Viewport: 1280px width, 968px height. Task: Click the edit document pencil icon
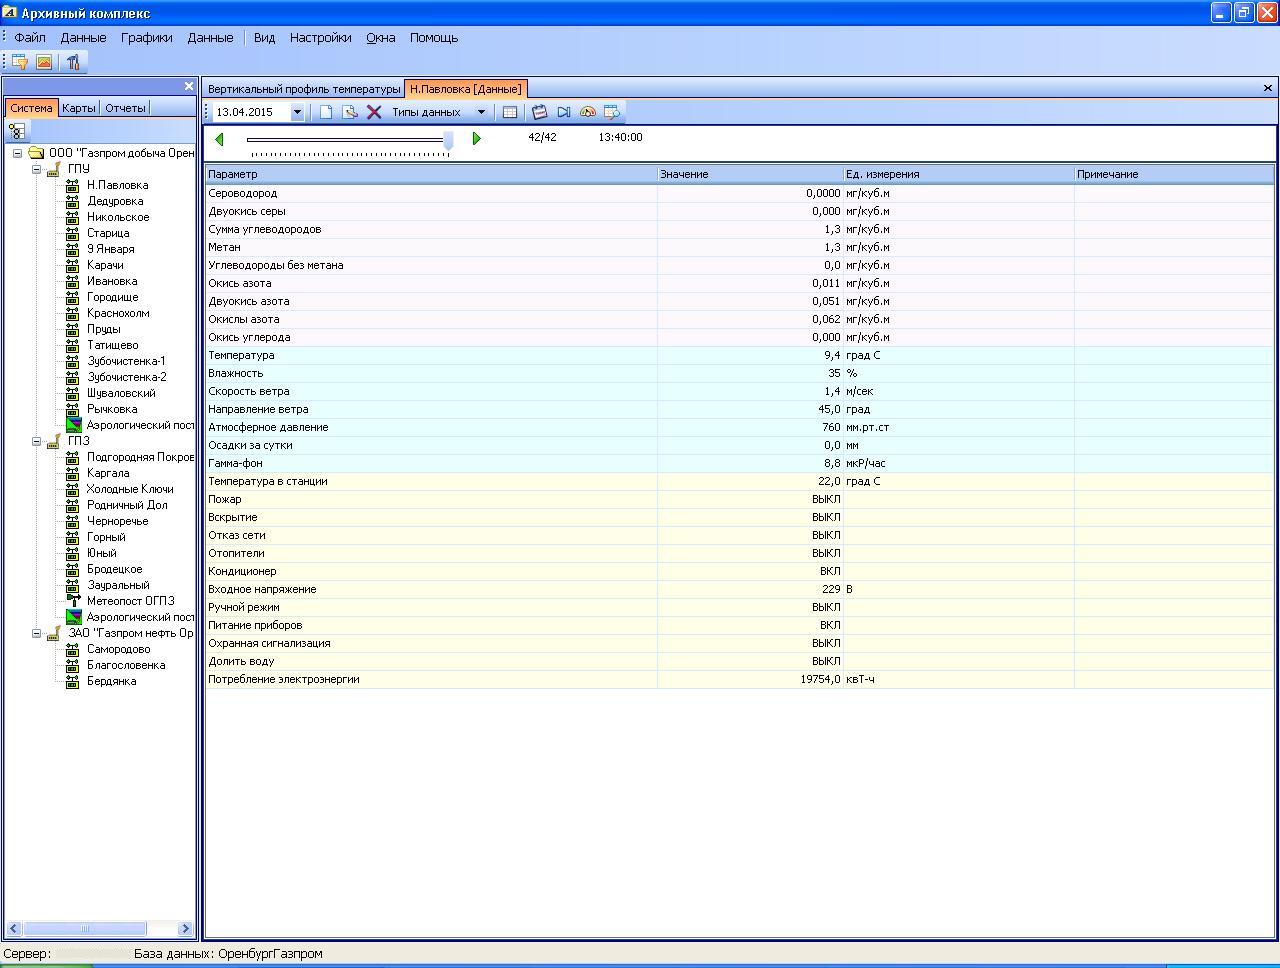tap(350, 112)
